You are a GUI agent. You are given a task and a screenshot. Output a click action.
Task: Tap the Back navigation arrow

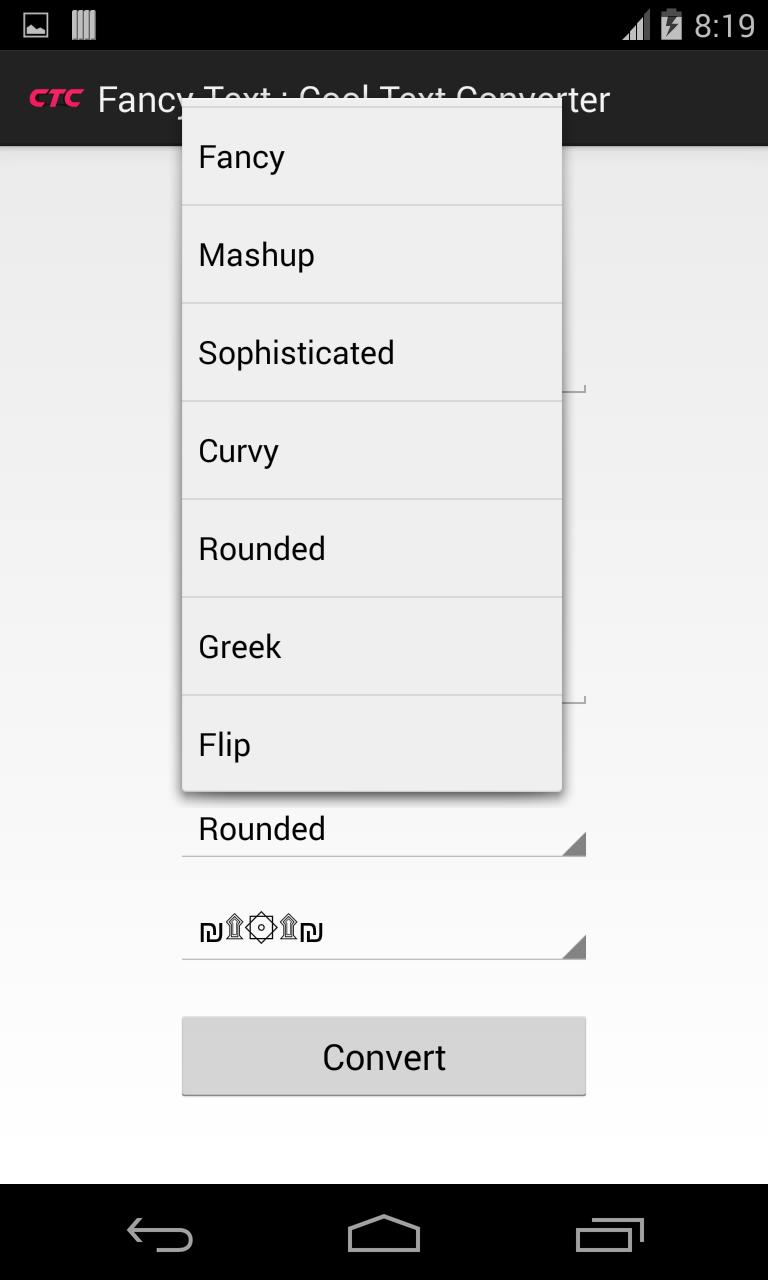159,1235
